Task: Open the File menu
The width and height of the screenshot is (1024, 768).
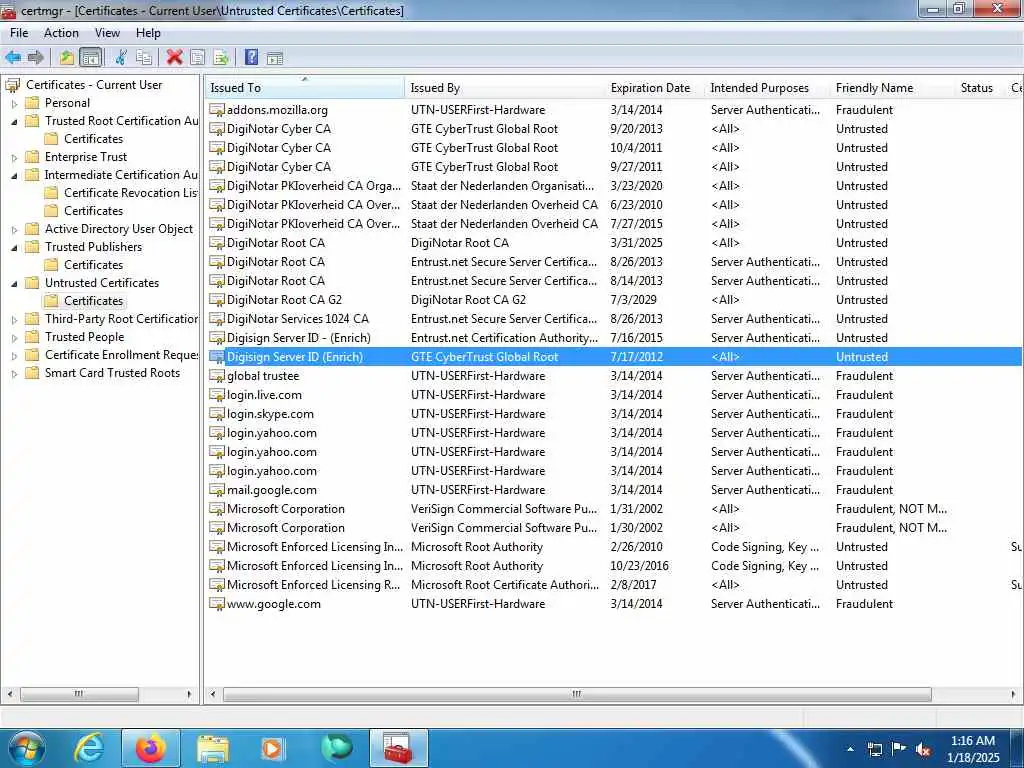Action: tap(19, 33)
